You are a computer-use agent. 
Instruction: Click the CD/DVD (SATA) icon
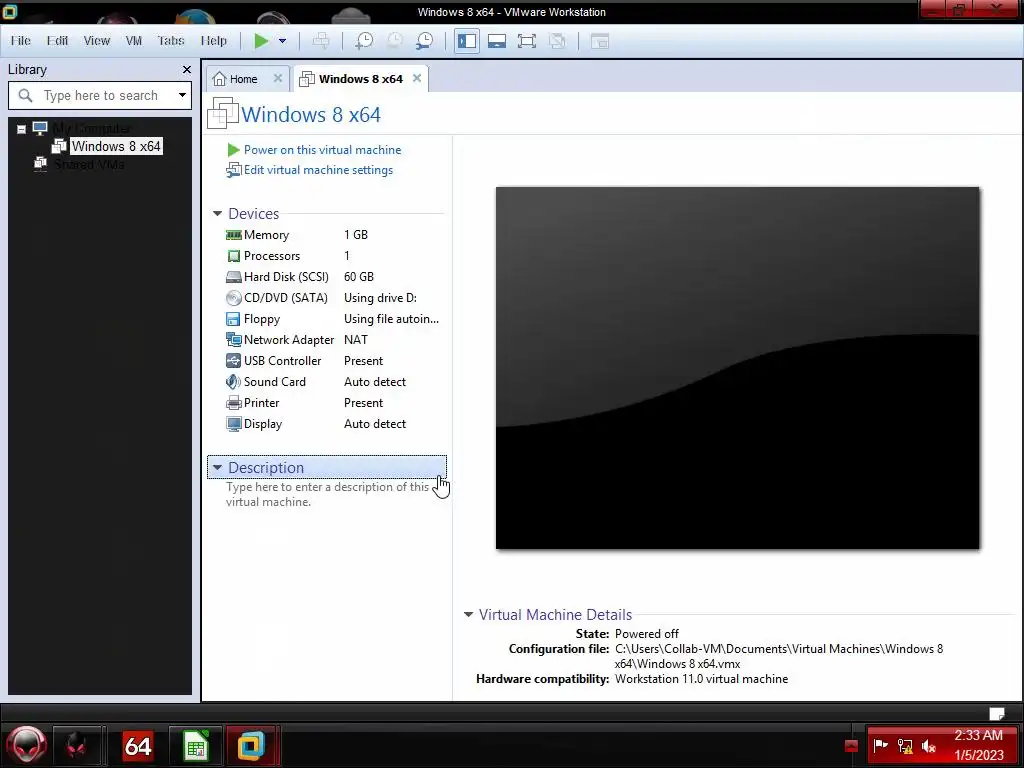[x=233, y=298]
